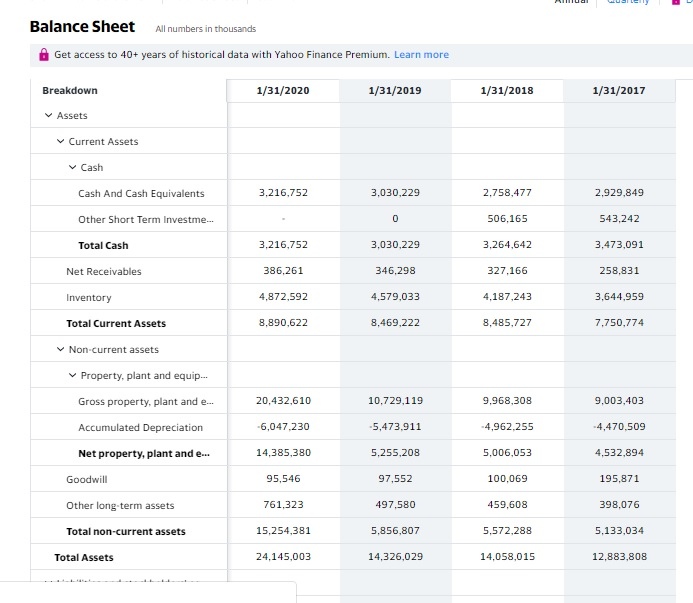
Task: Click the 4,187,243 inventory value
Action: (x=507, y=297)
